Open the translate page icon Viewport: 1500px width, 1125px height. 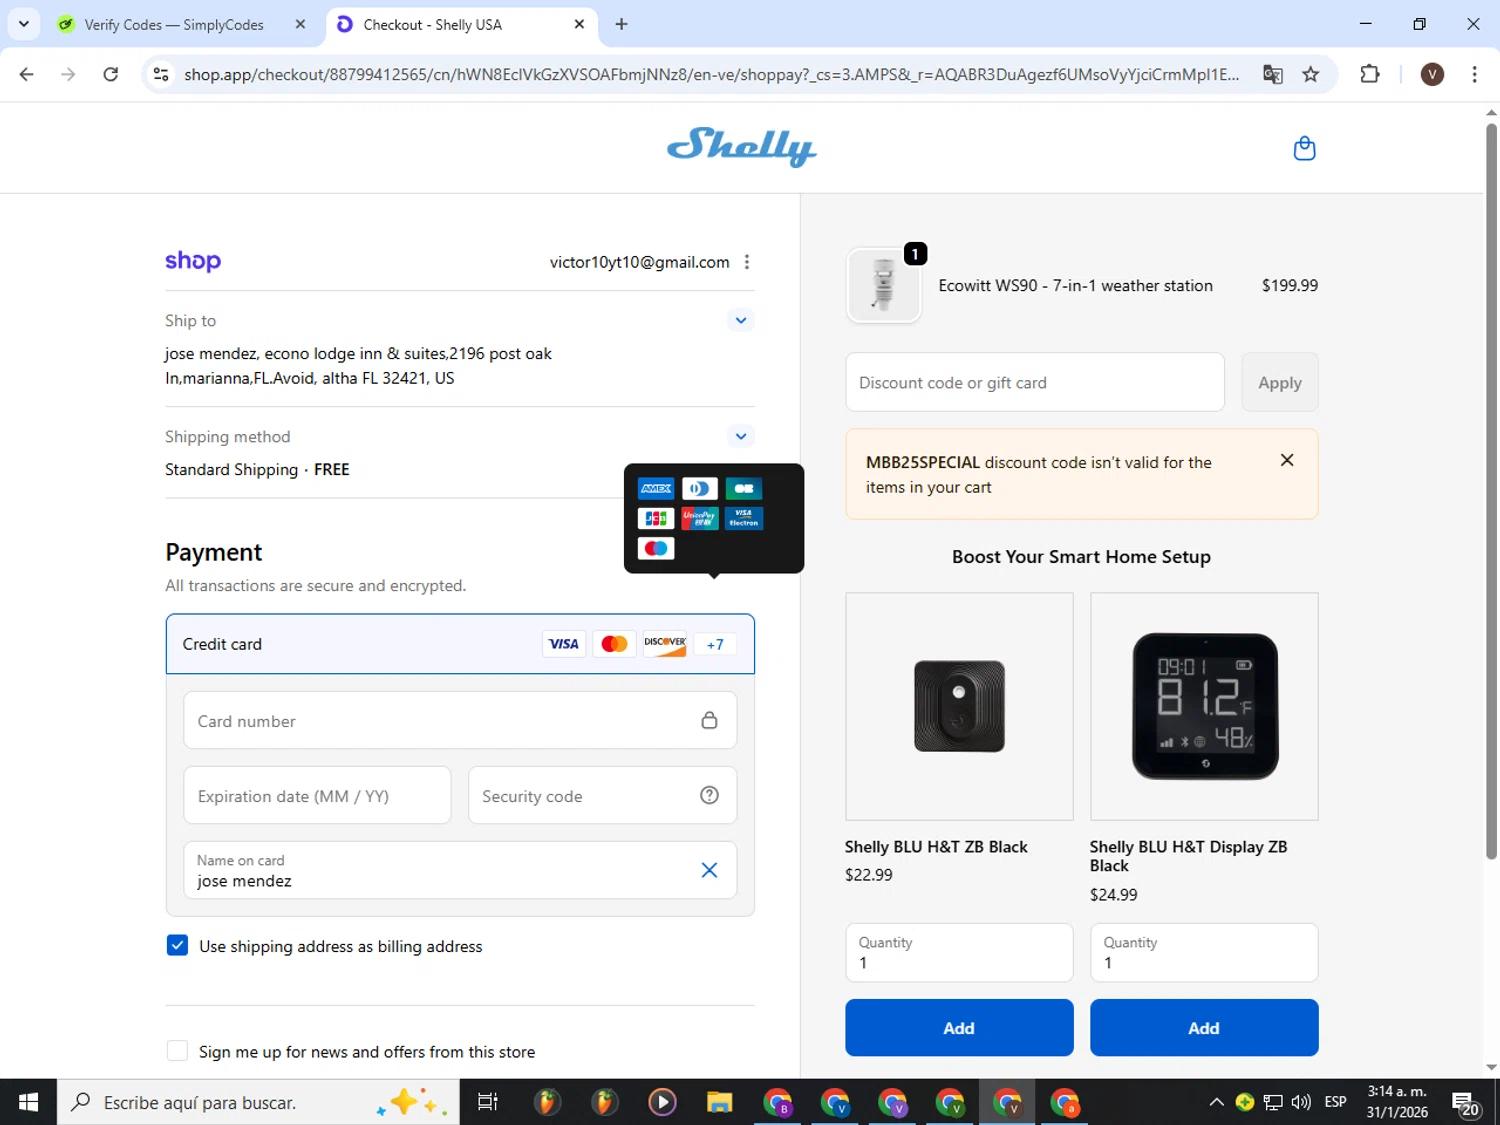(1272, 74)
